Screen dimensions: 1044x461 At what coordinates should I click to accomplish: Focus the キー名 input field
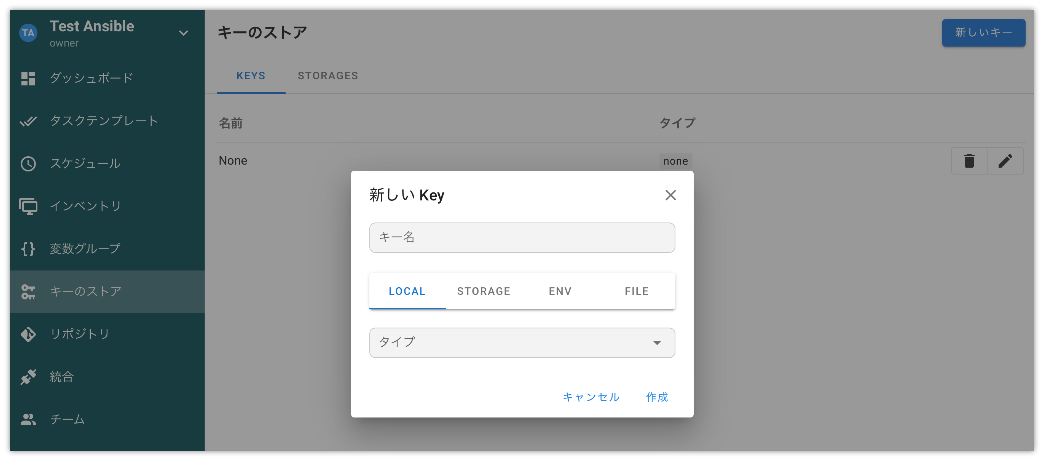click(522, 238)
